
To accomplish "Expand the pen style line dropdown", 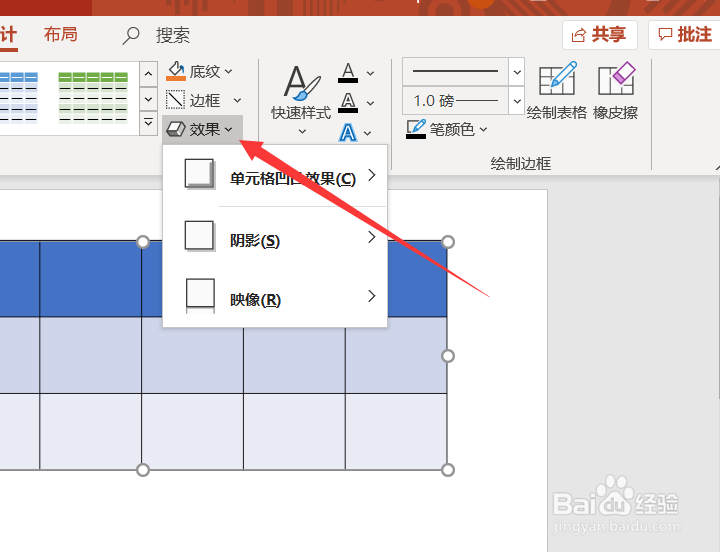I will (517, 72).
